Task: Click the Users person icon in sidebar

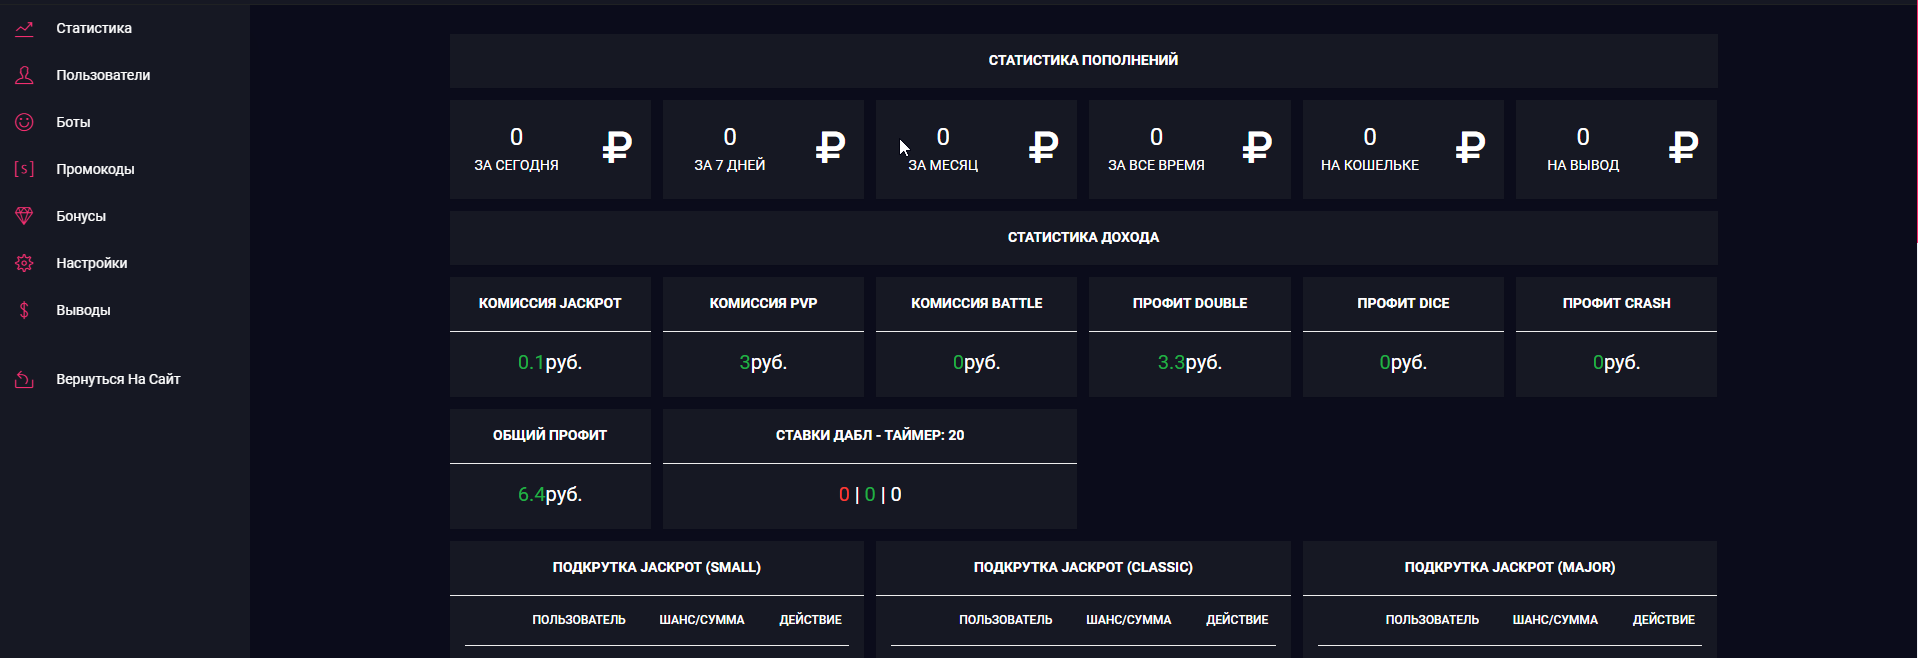Action: (x=24, y=75)
